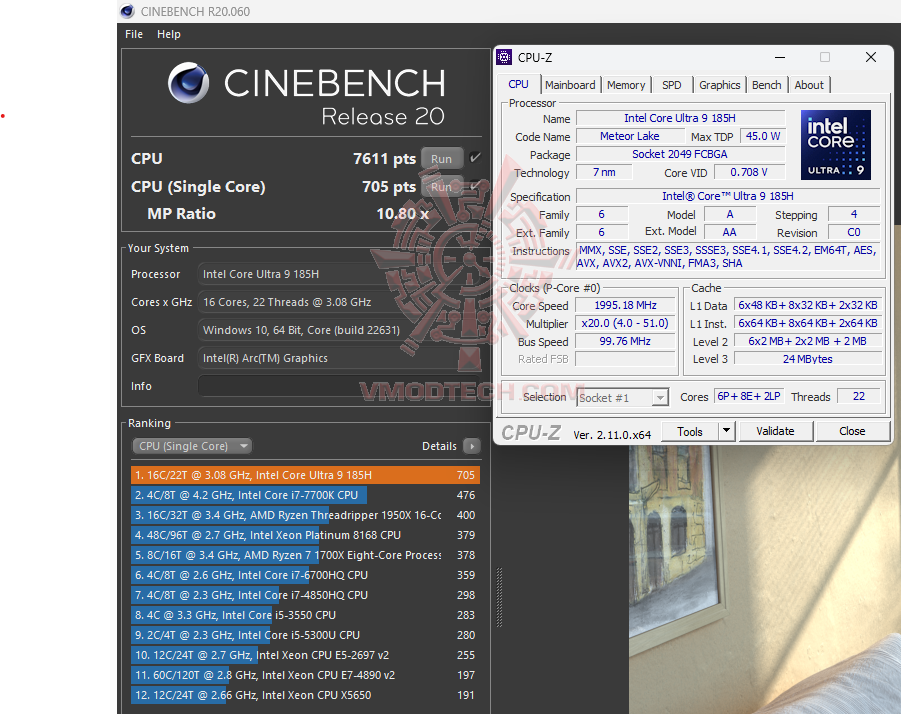The image size is (901, 714).
Task: Click the Technology value 7 nm
Action: pos(604,172)
